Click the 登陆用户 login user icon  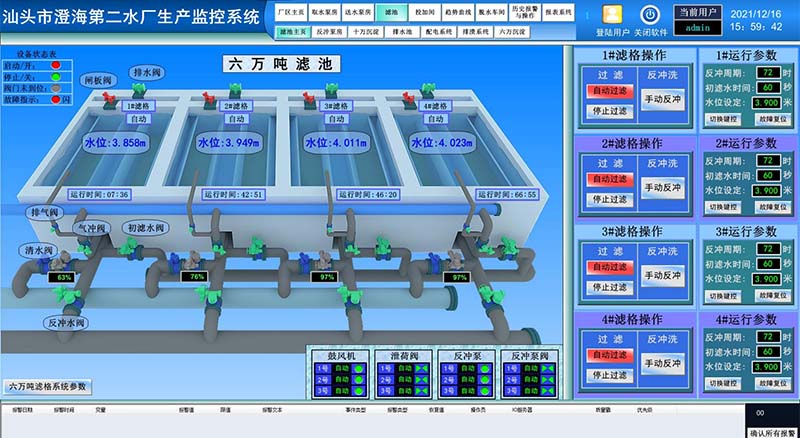pos(612,14)
